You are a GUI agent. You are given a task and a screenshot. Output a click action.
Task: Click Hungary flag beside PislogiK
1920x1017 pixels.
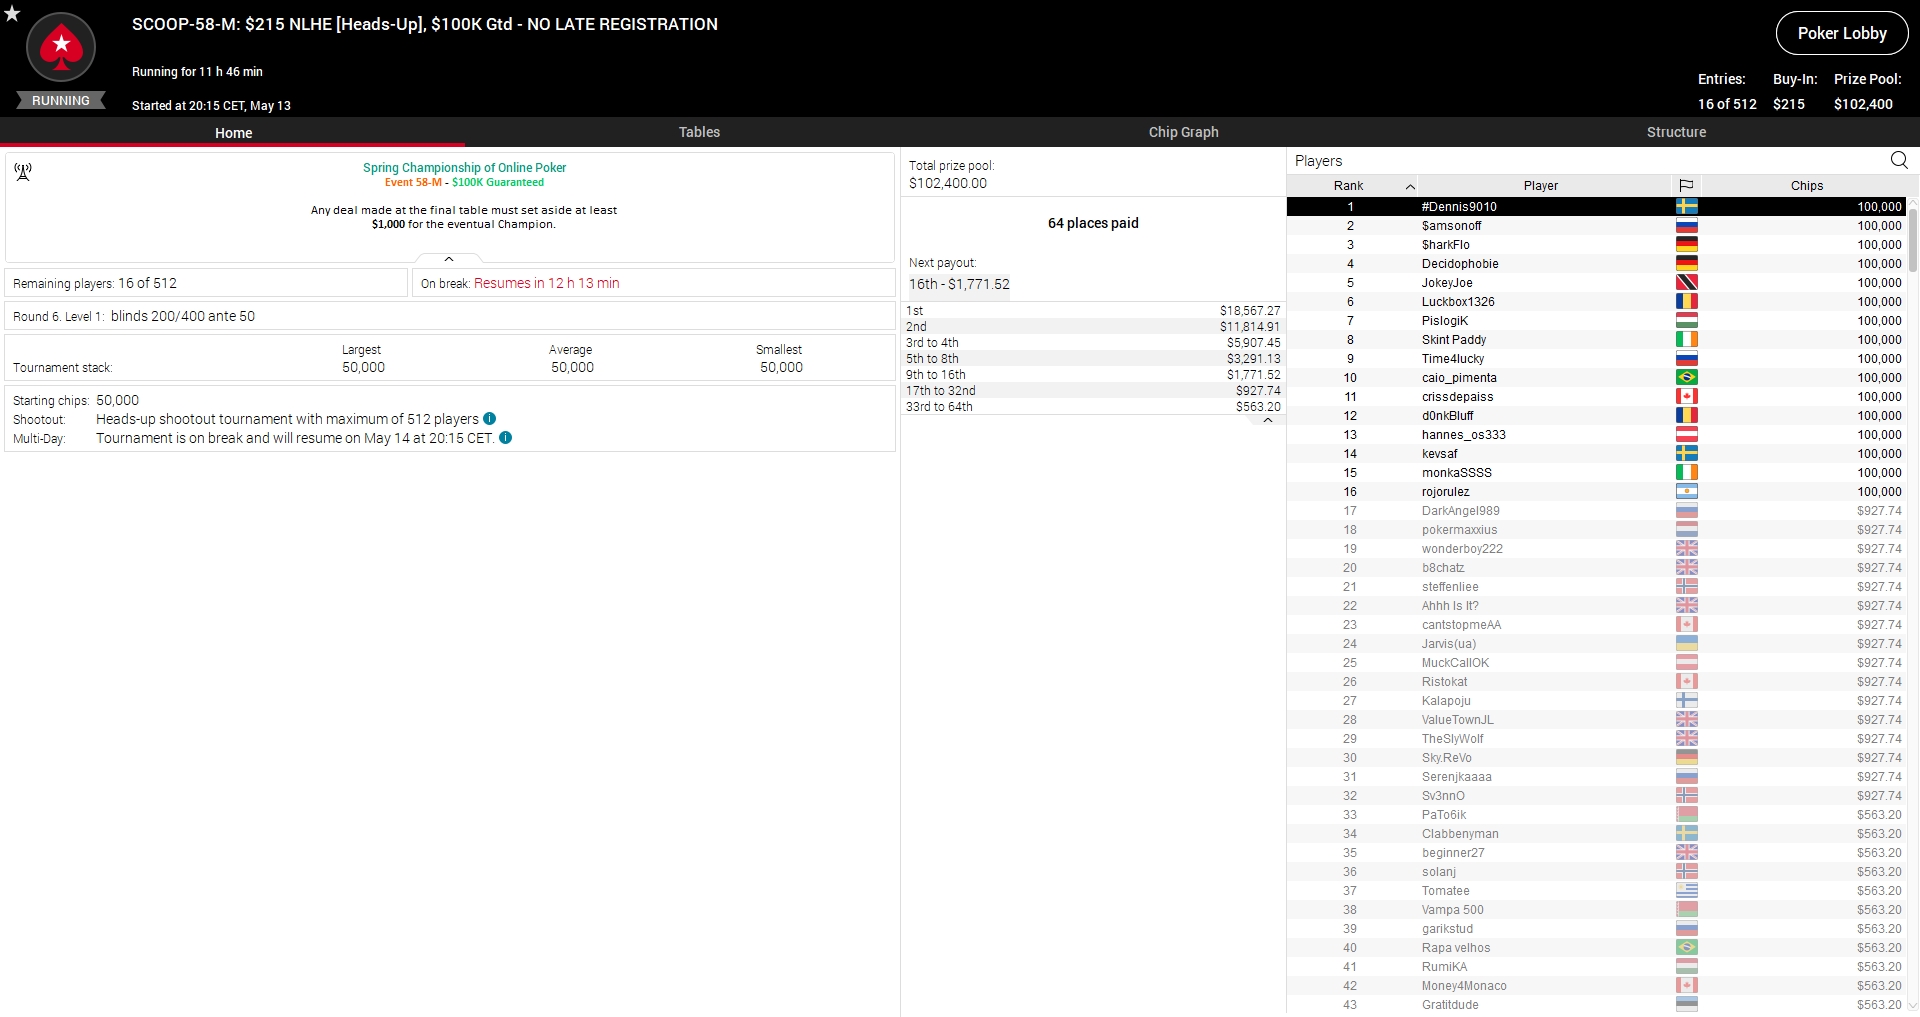pyautogui.click(x=1687, y=321)
